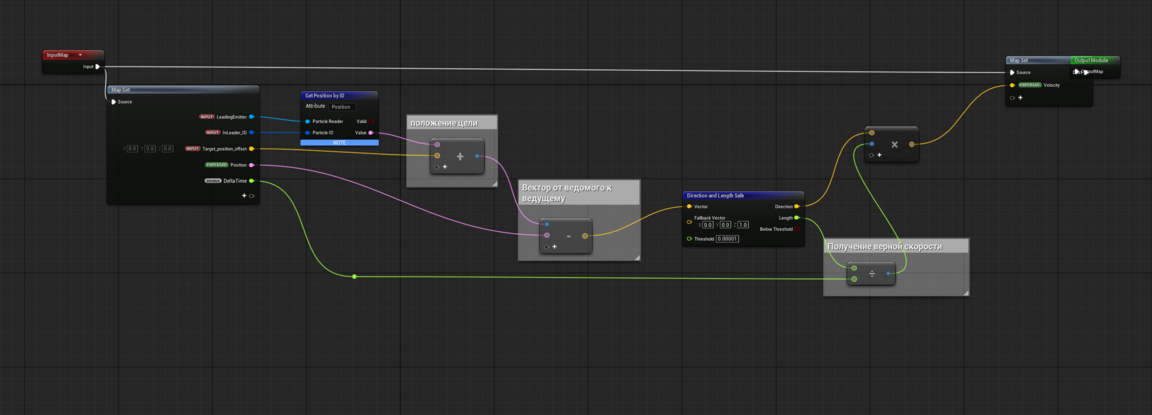Click the NOTE bar on Get Position by ID
Screen dimensions: 1152x415
coord(339,143)
